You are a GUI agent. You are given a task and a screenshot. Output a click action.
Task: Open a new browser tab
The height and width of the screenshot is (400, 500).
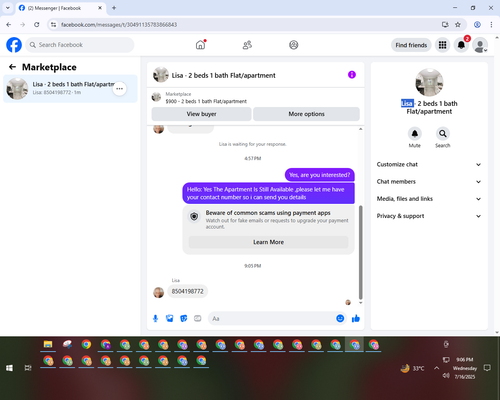114,8
